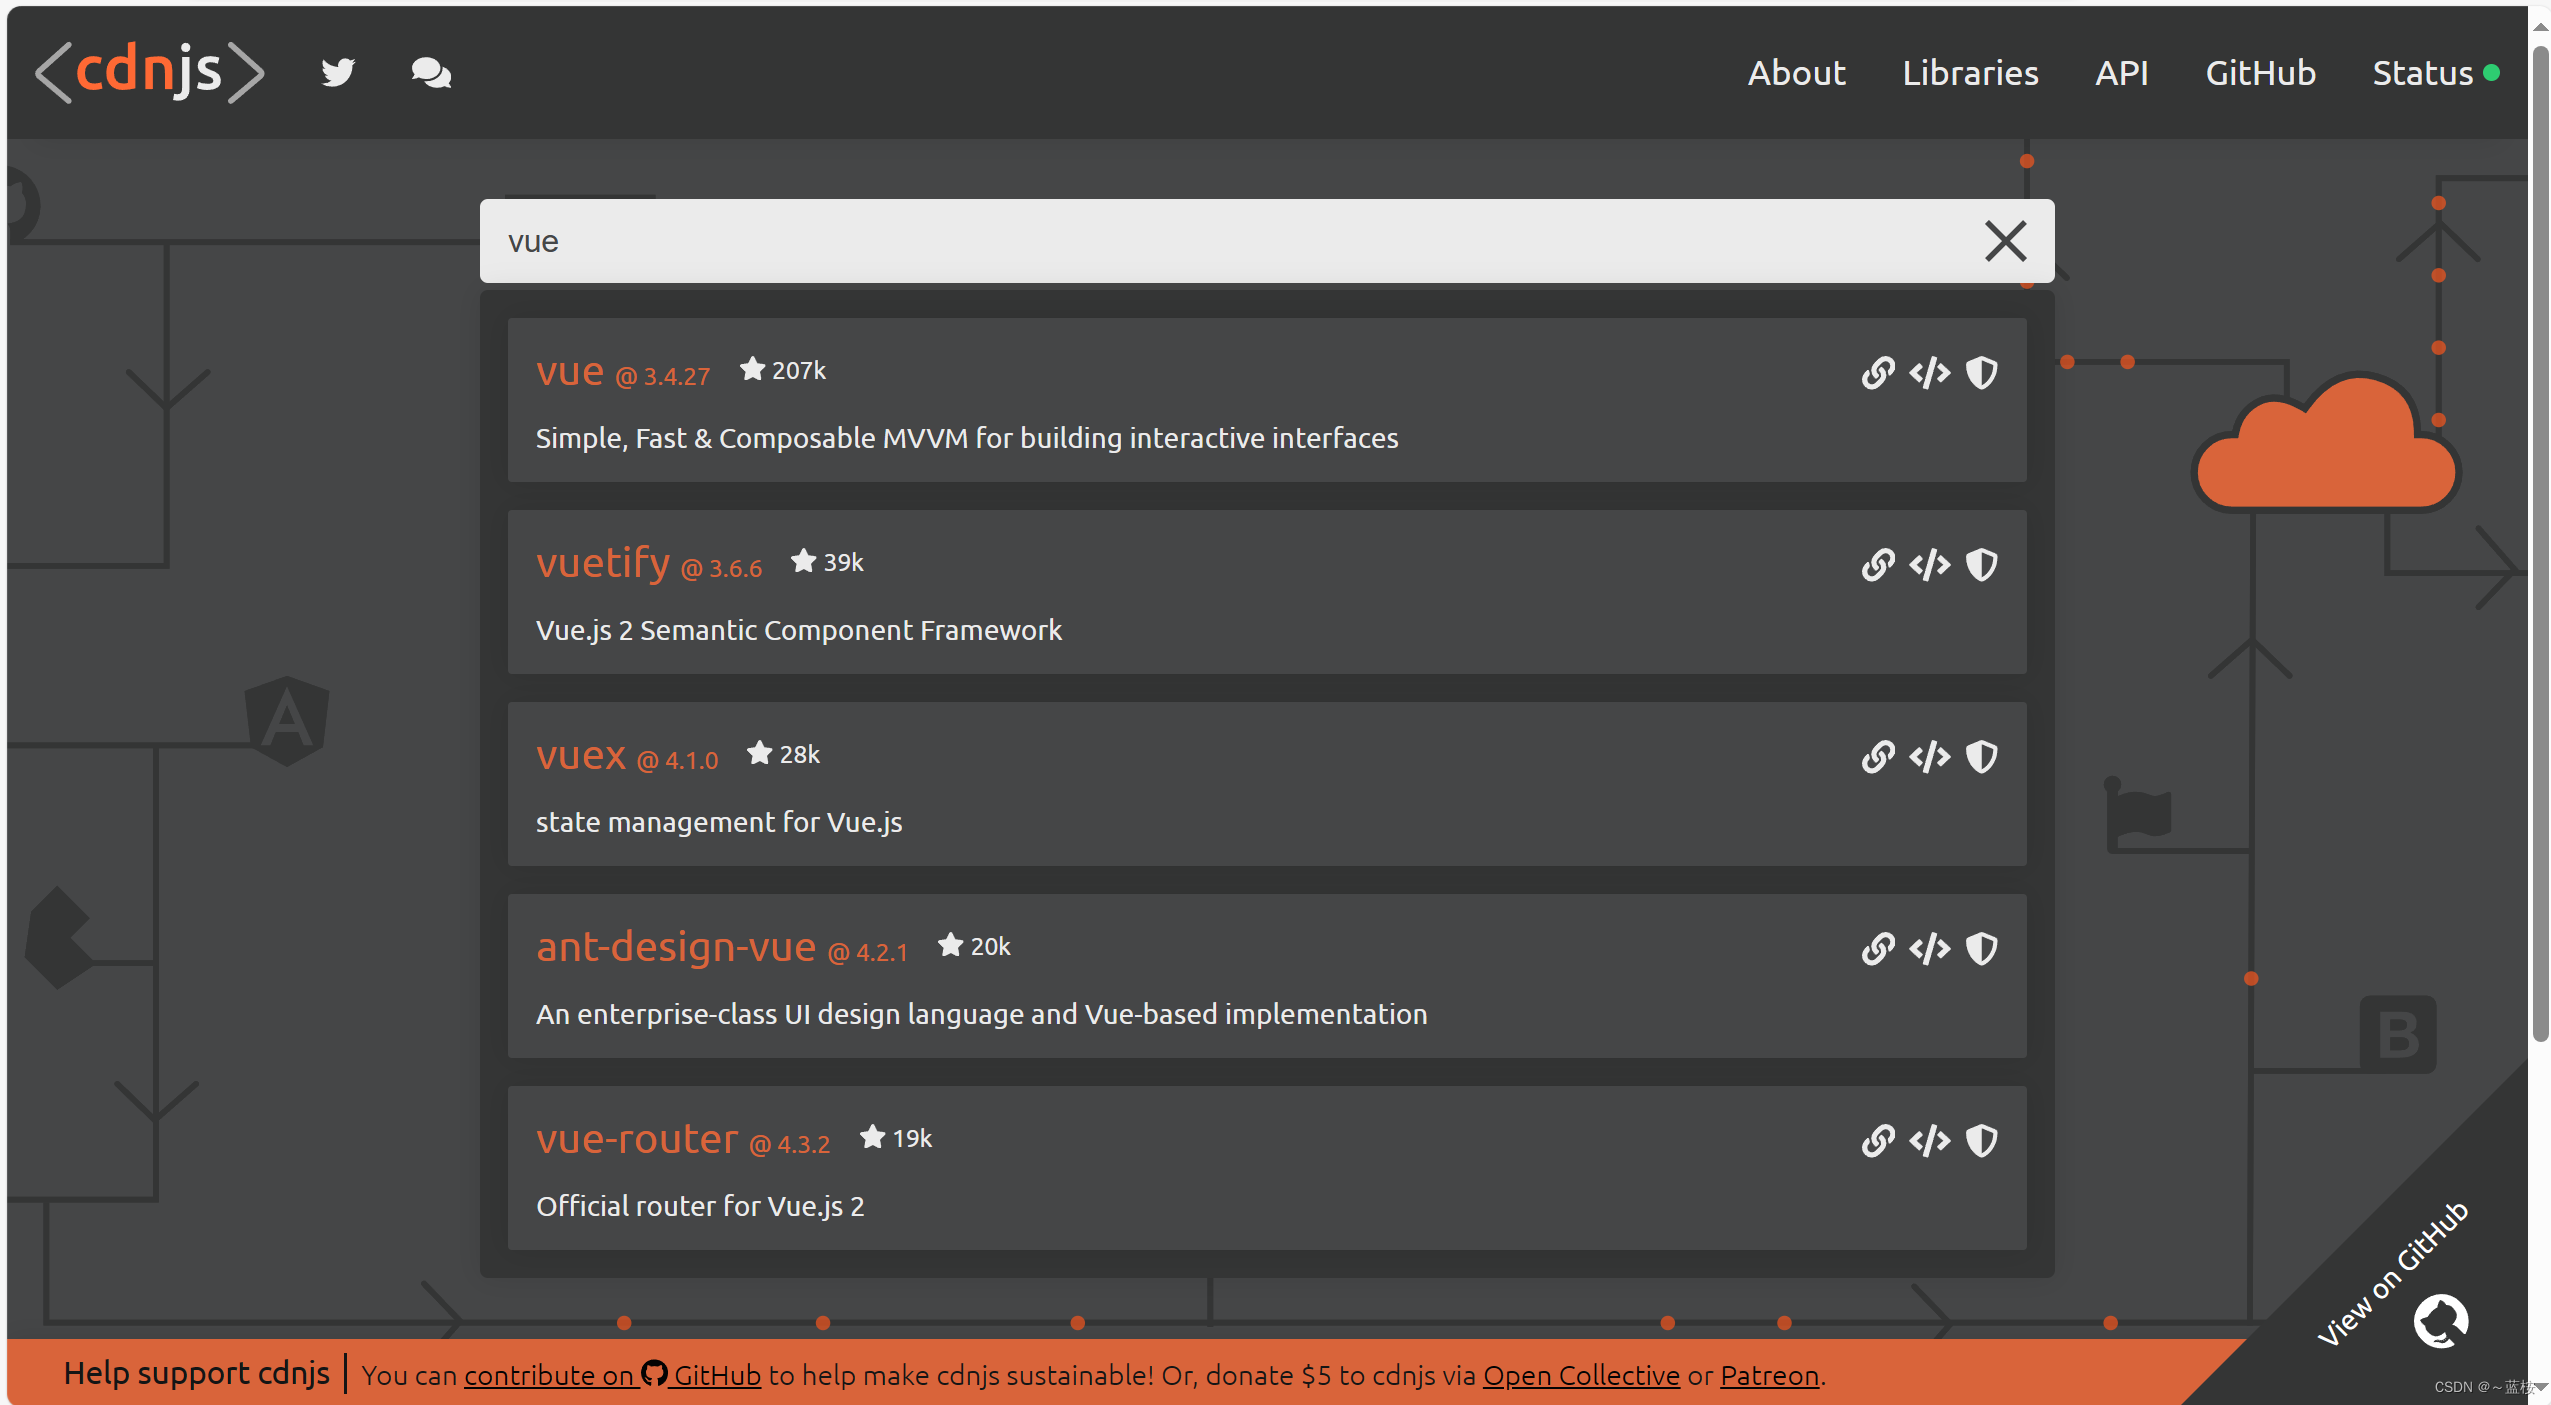The height and width of the screenshot is (1405, 2551).
Task: Click the View on GitHub corner banner
Action: (x=2392, y=1273)
